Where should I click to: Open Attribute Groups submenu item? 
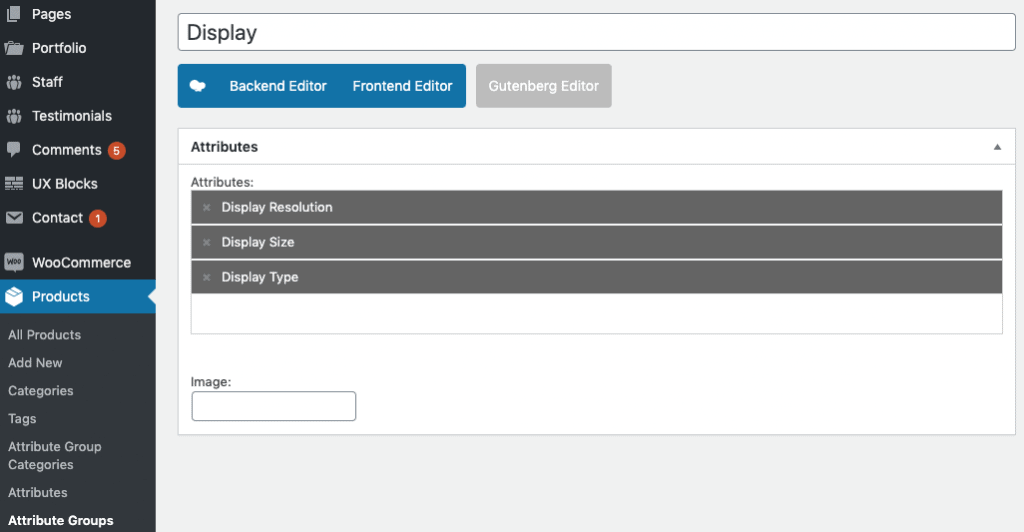[60, 520]
